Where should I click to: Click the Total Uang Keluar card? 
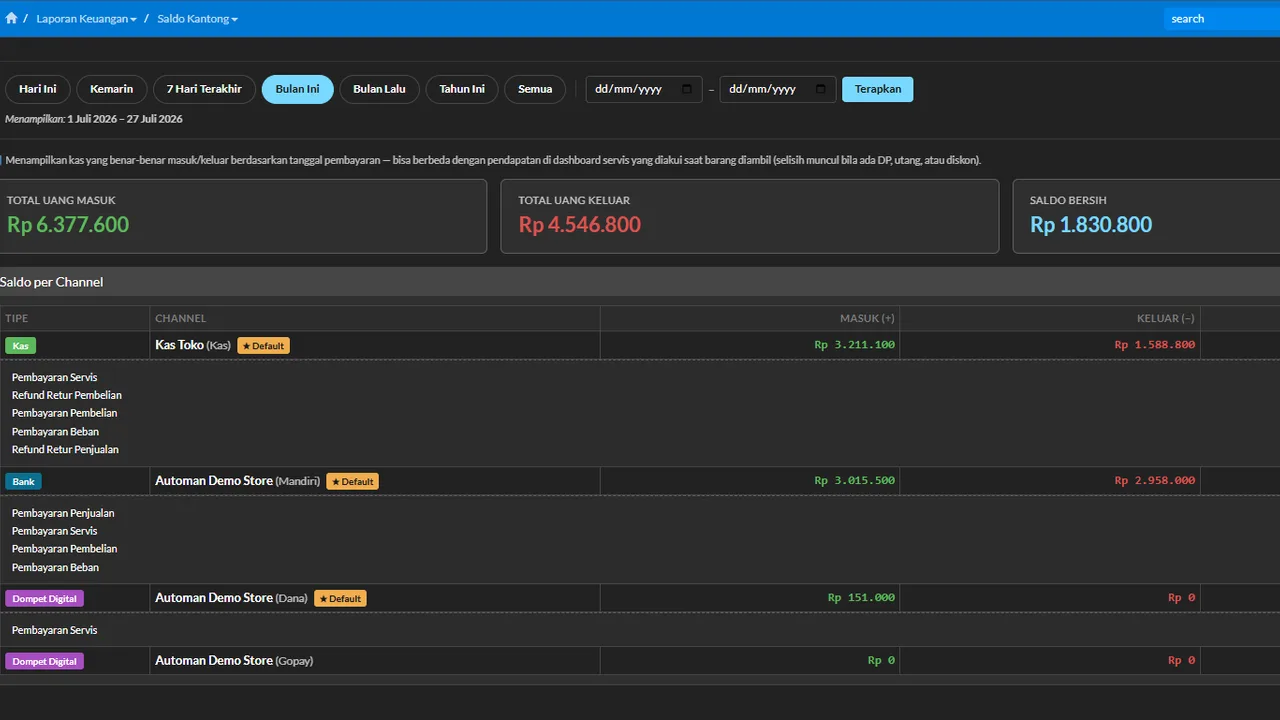pyautogui.click(x=750, y=216)
